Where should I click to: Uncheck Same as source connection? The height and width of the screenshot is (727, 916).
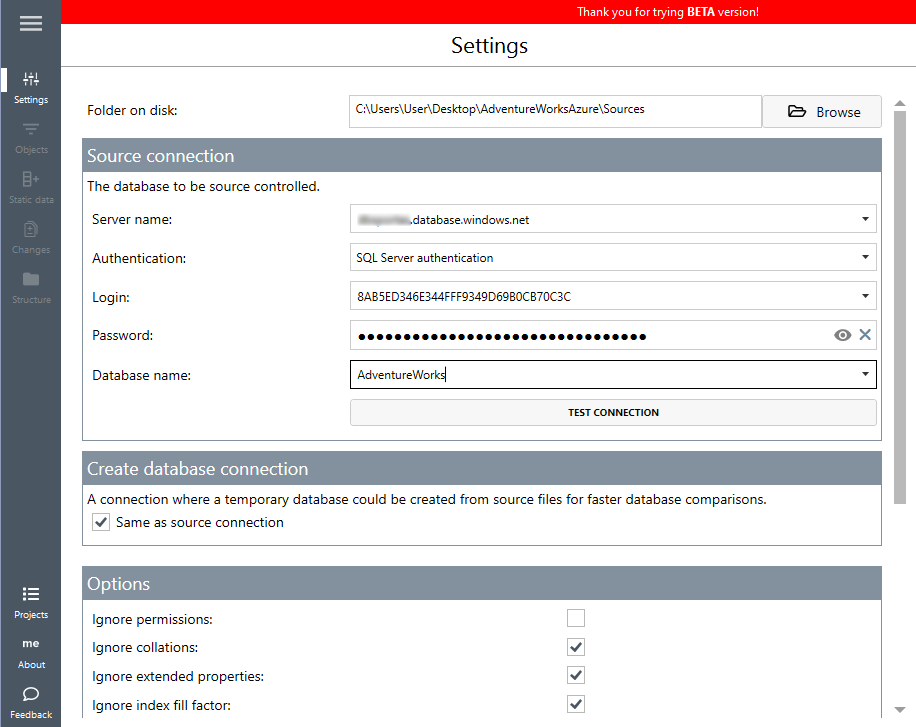click(101, 522)
